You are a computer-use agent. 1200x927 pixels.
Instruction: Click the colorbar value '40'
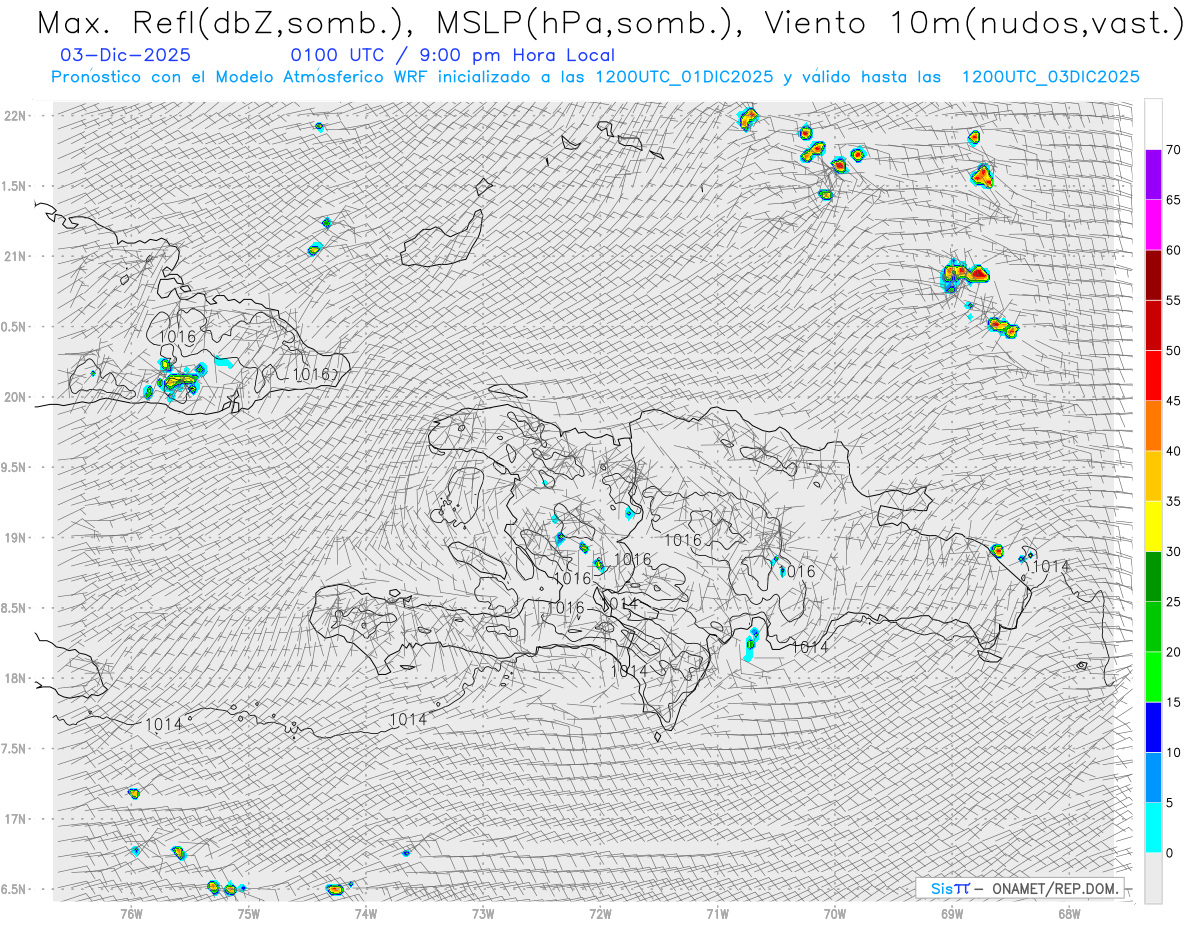click(x=1174, y=451)
